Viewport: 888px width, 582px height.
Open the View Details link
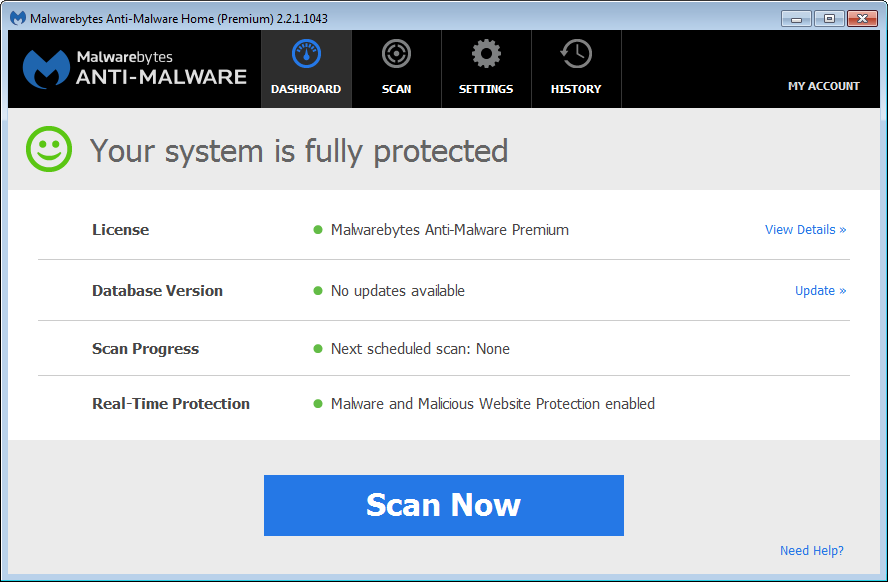point(805,230)
